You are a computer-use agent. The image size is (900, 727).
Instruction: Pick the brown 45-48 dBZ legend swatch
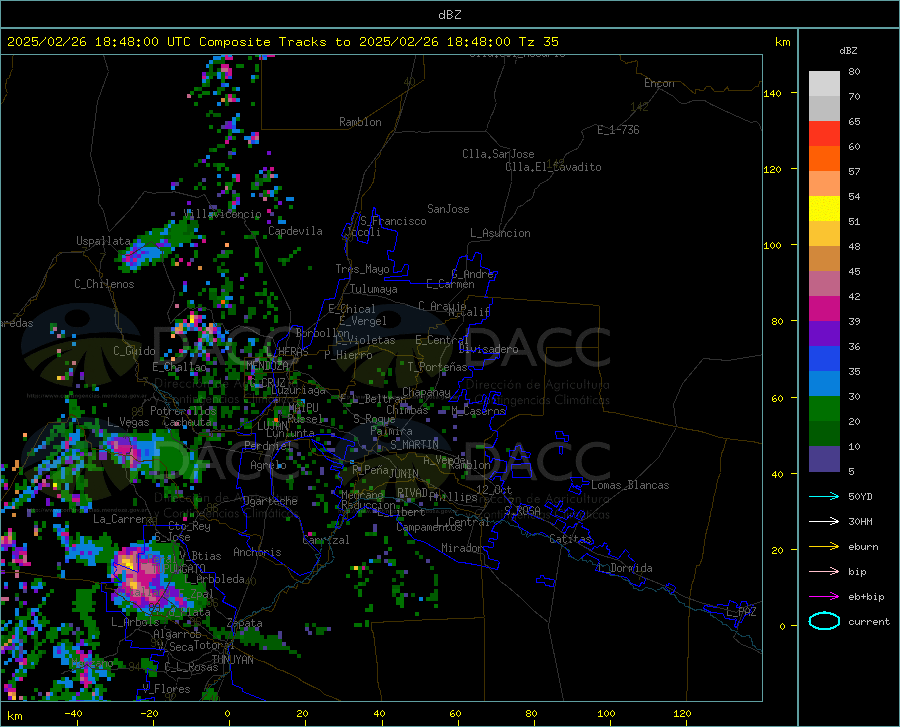(x=824, y=259)
